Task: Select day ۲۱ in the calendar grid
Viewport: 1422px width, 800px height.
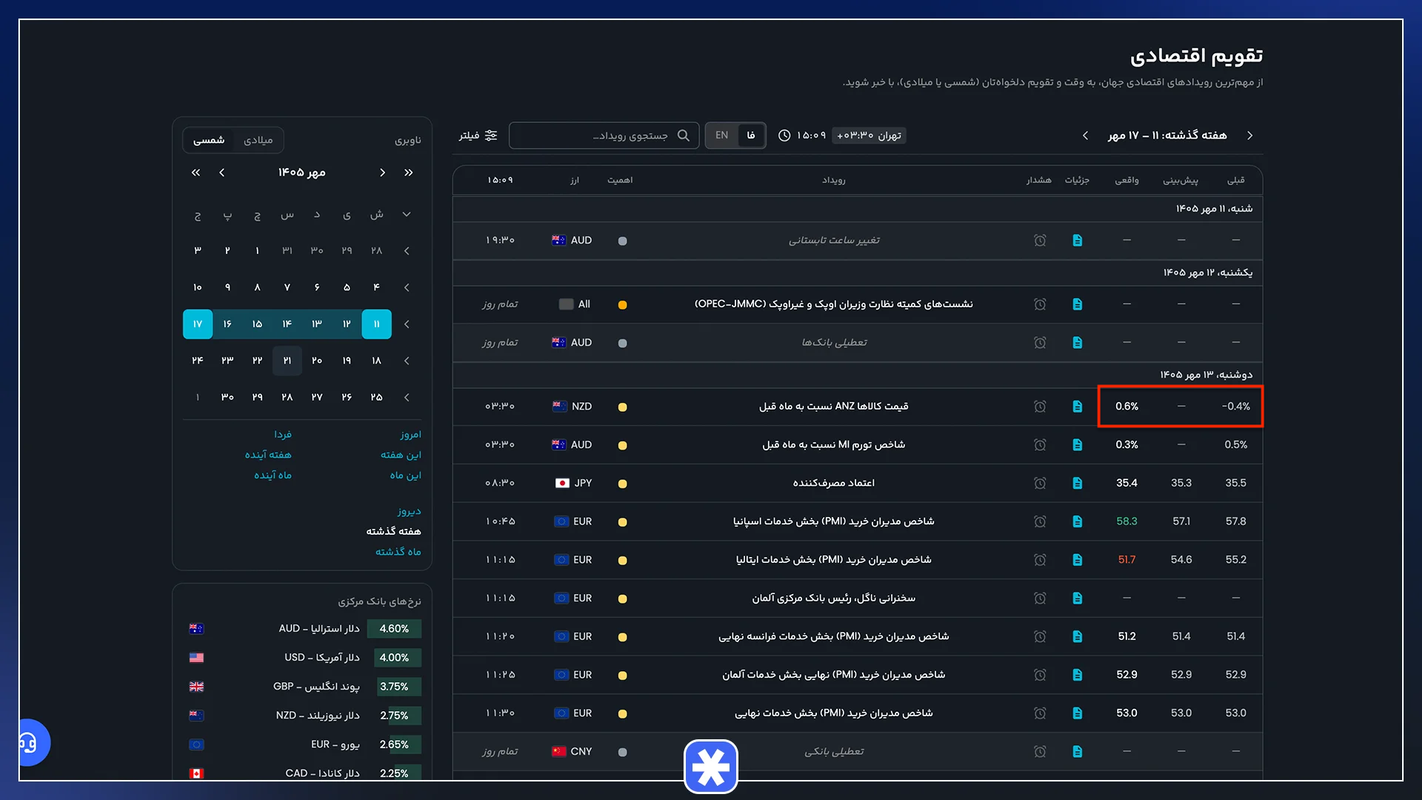Action: click(287, 361)
